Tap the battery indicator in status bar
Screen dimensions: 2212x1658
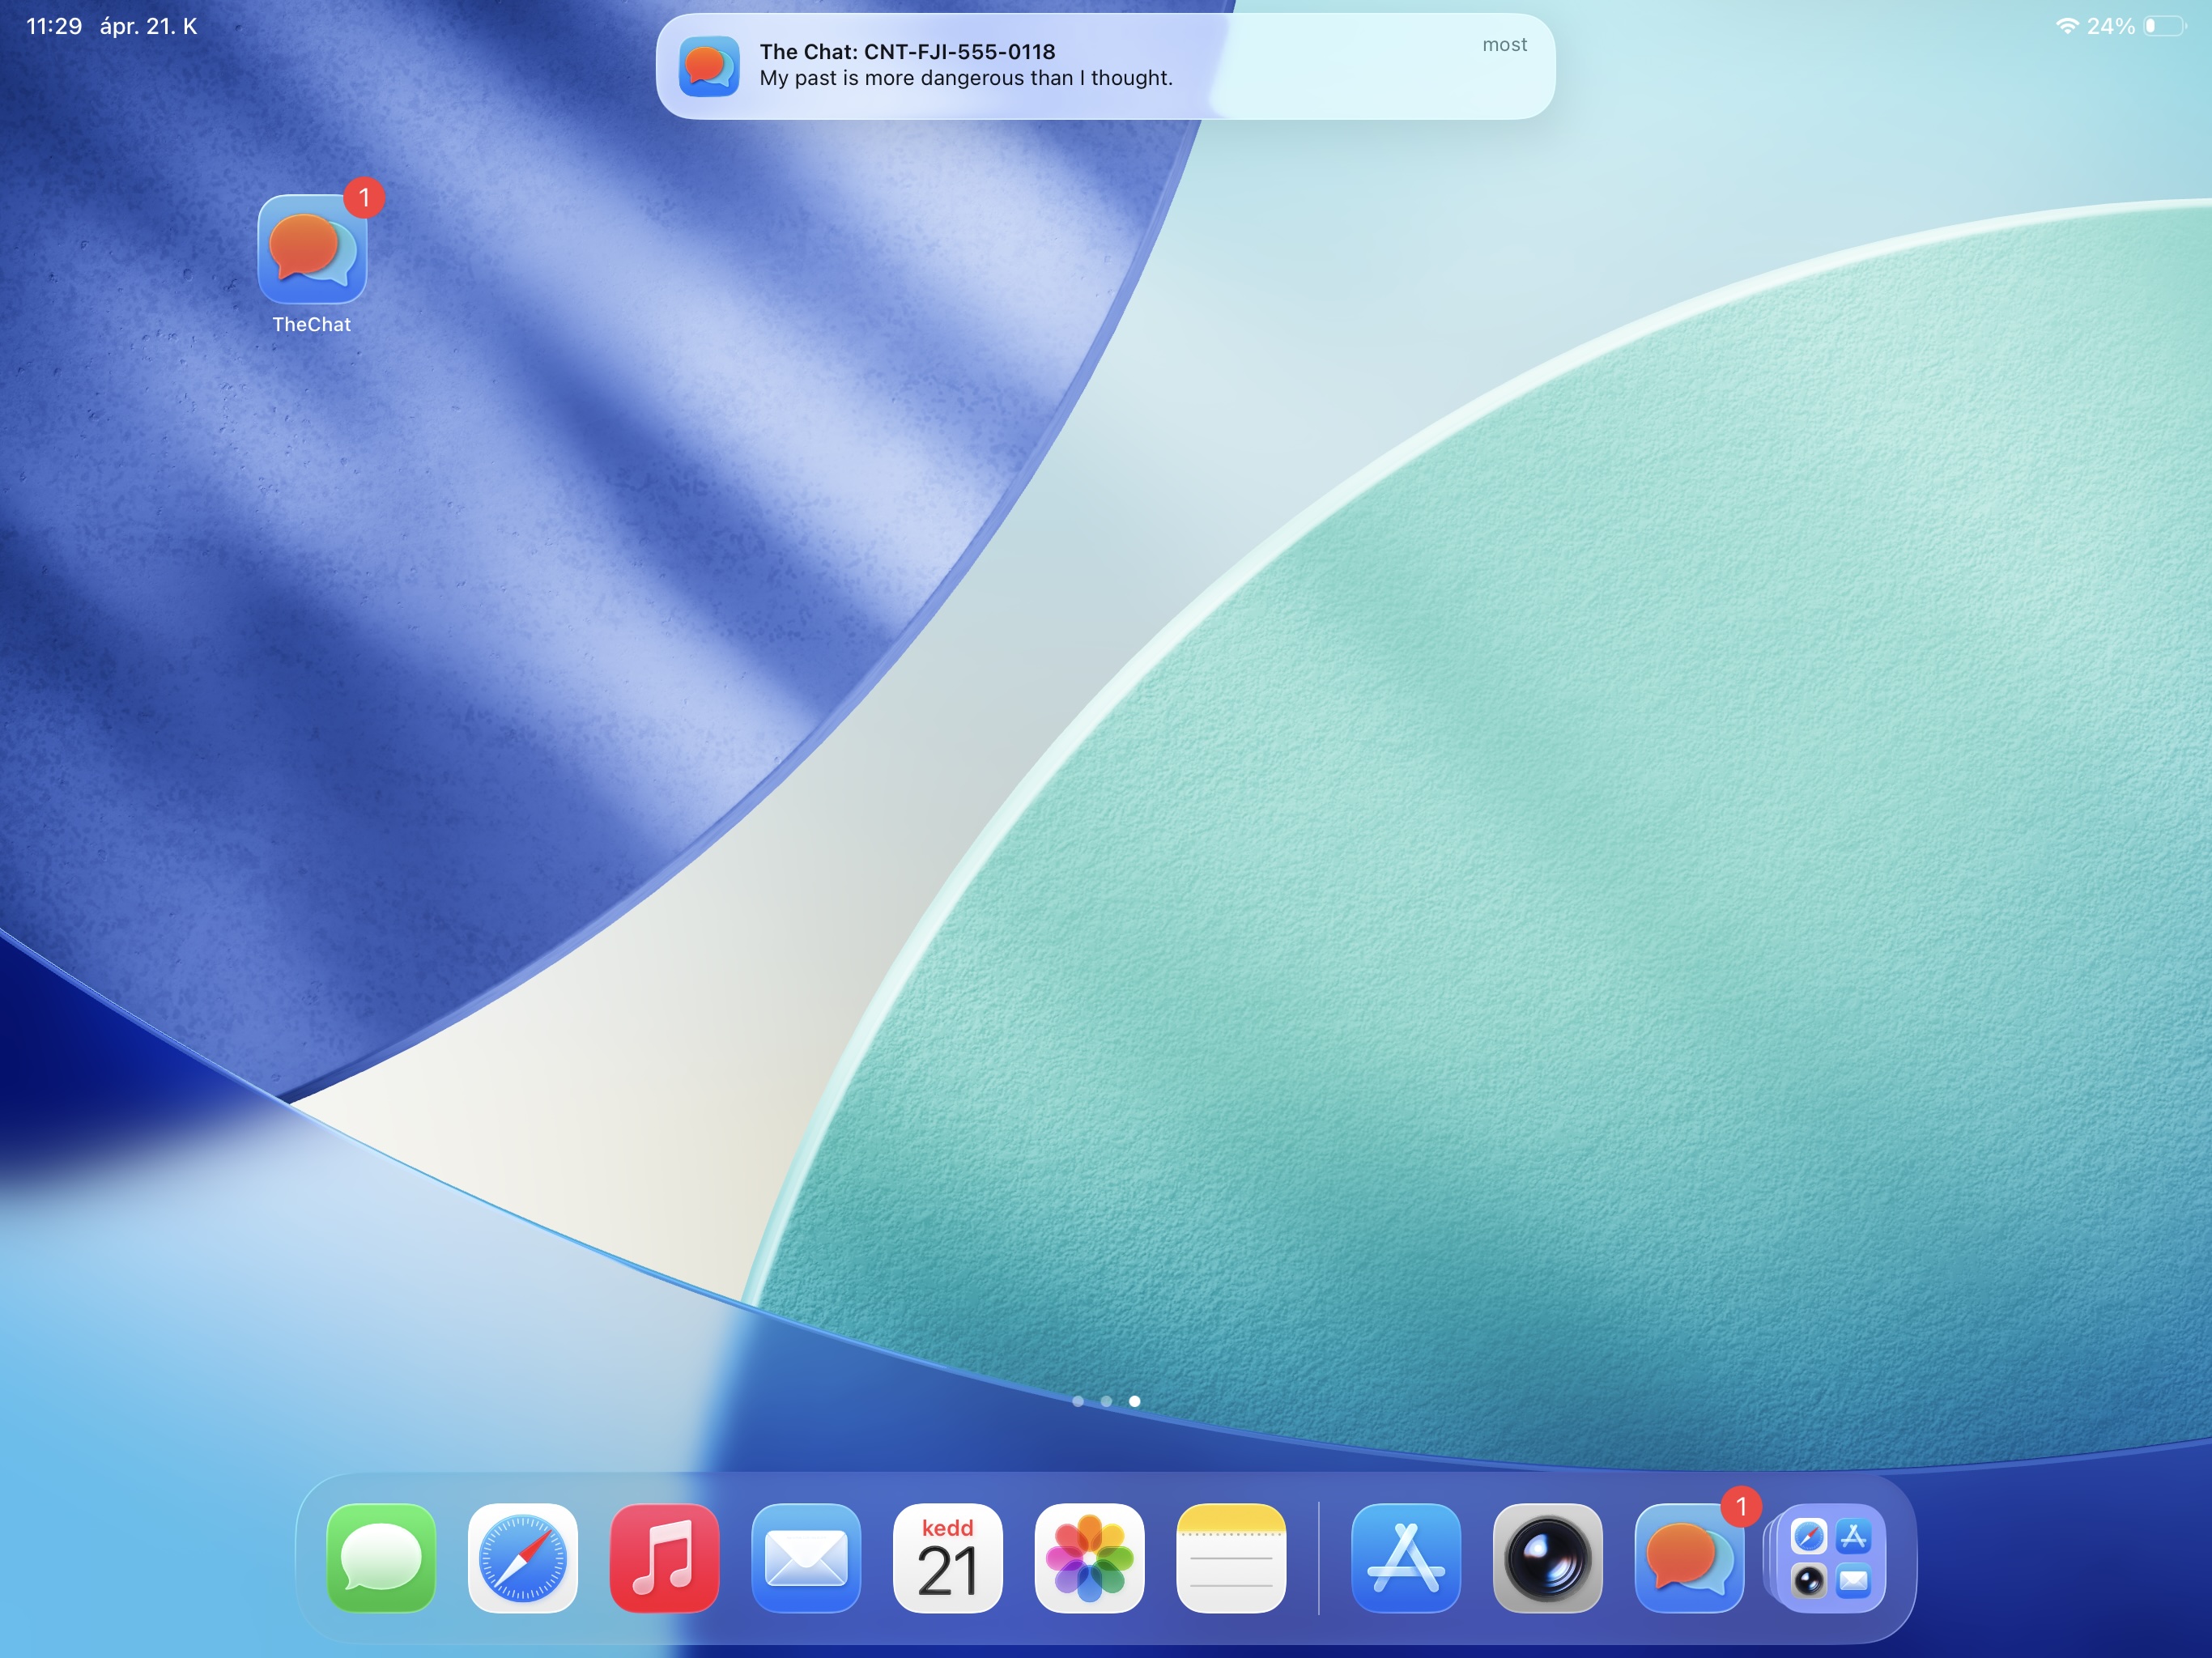click(2164, 26)
